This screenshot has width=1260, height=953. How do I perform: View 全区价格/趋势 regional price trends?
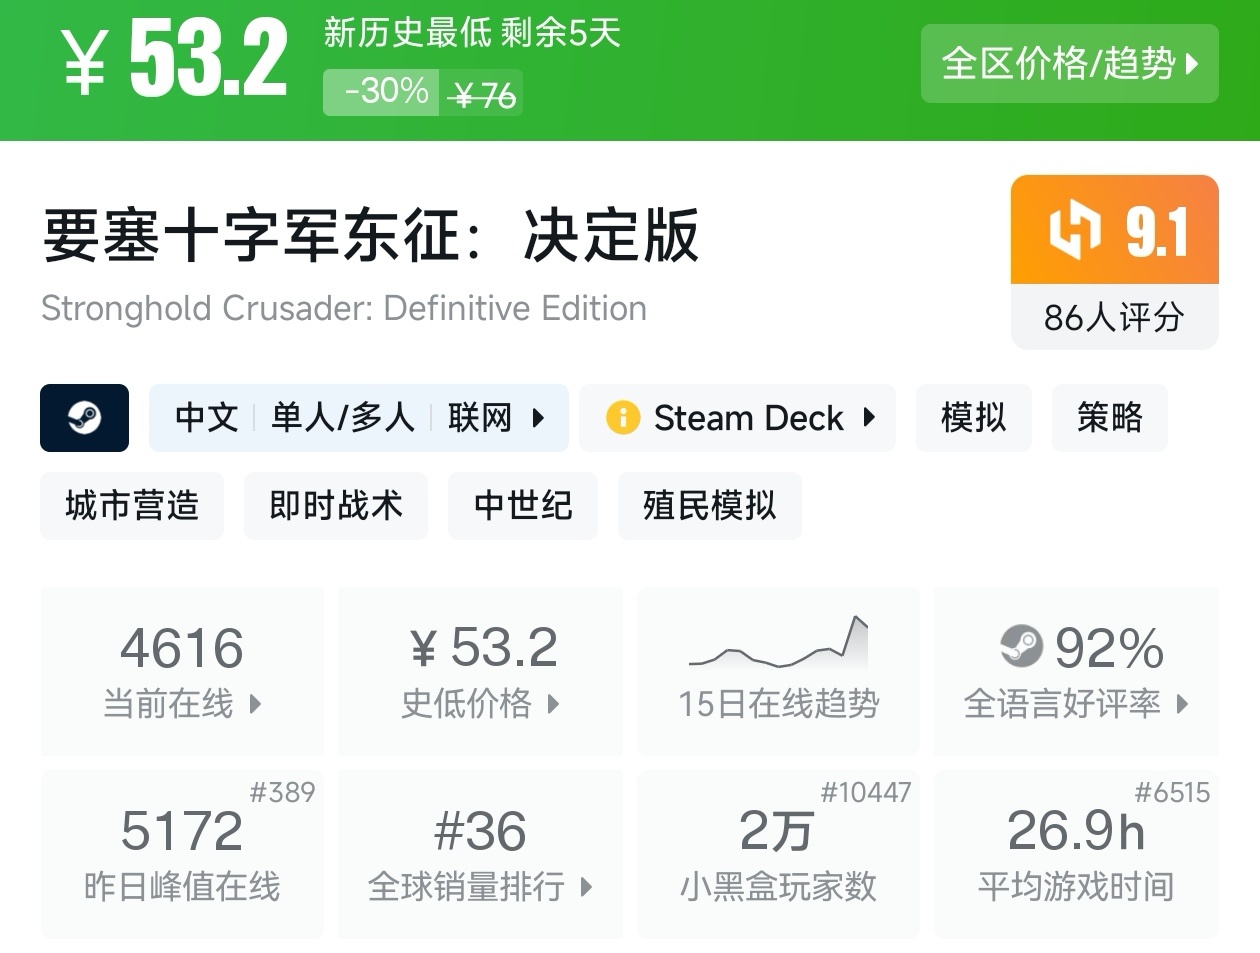pyautogui.click(x=1069, y=64)
